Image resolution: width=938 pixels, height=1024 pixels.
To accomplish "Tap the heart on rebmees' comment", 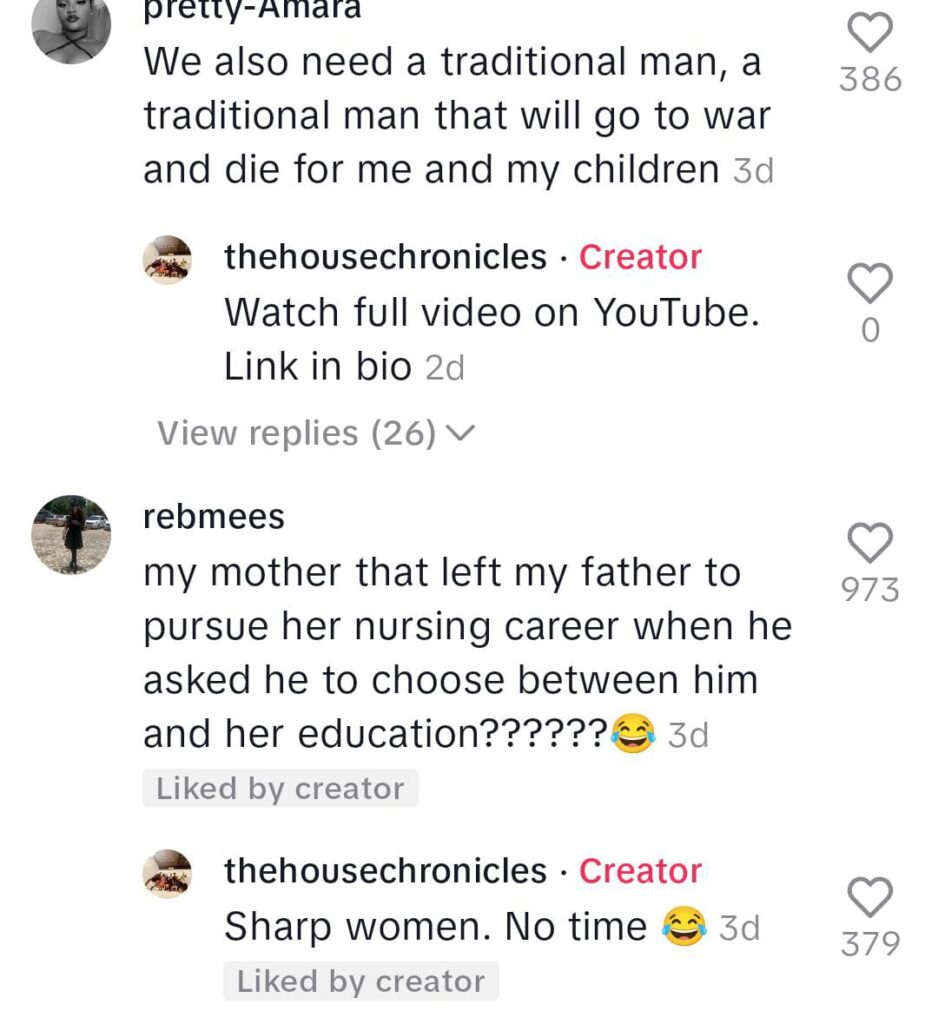I will pyautogui.click(x=870, y=543).
